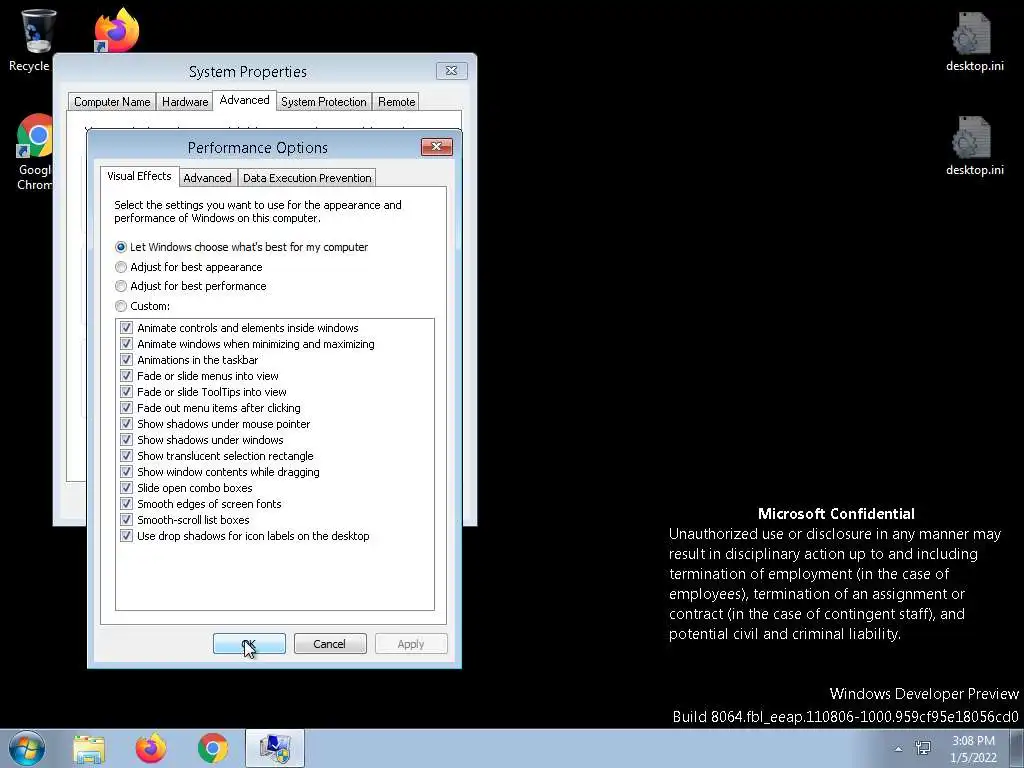Select the Custom radio option

pyautogui.click(x=142, y=306)
